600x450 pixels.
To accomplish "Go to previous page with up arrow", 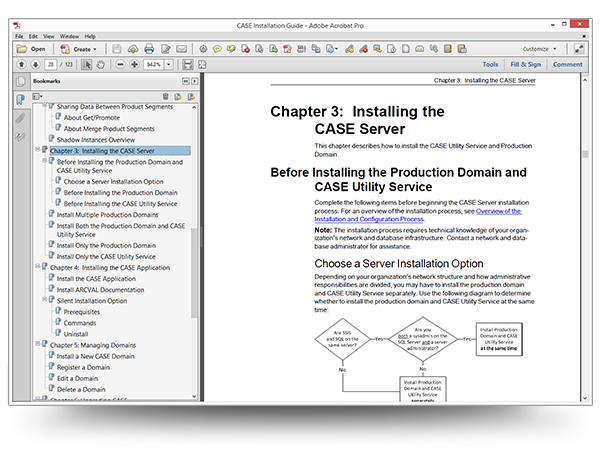I will (x=21, y=64).
